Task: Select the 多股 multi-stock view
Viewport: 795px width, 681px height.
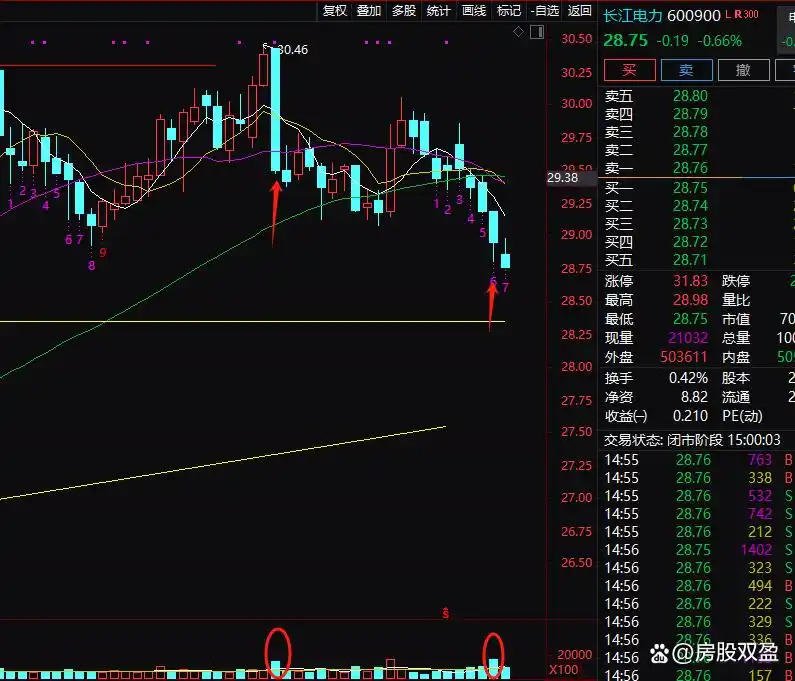Action: tap(403, 11)
